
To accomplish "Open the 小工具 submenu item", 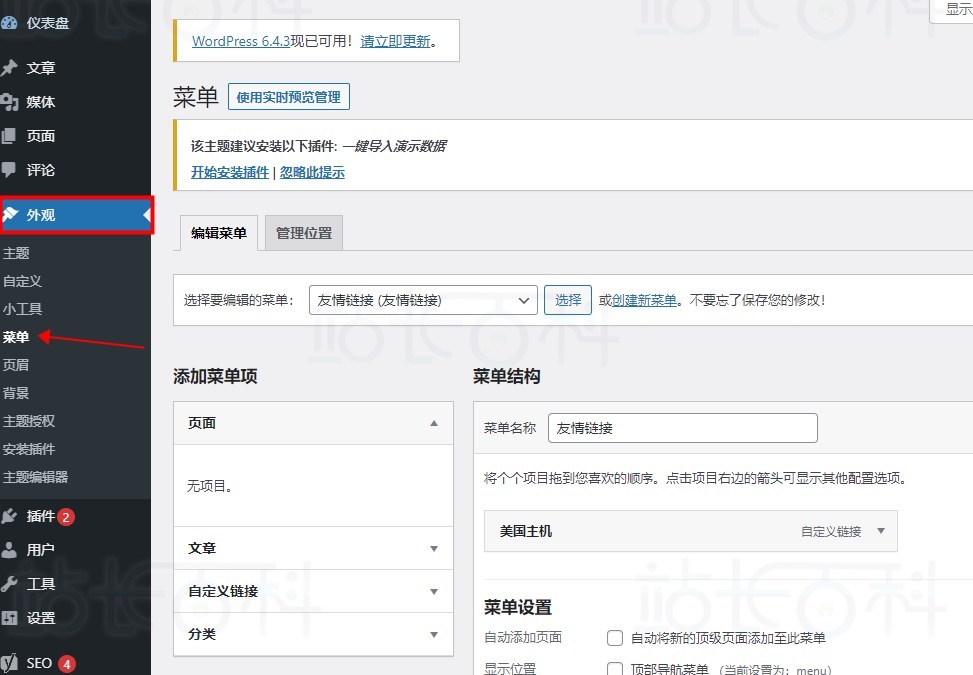I will click(22, 309).
